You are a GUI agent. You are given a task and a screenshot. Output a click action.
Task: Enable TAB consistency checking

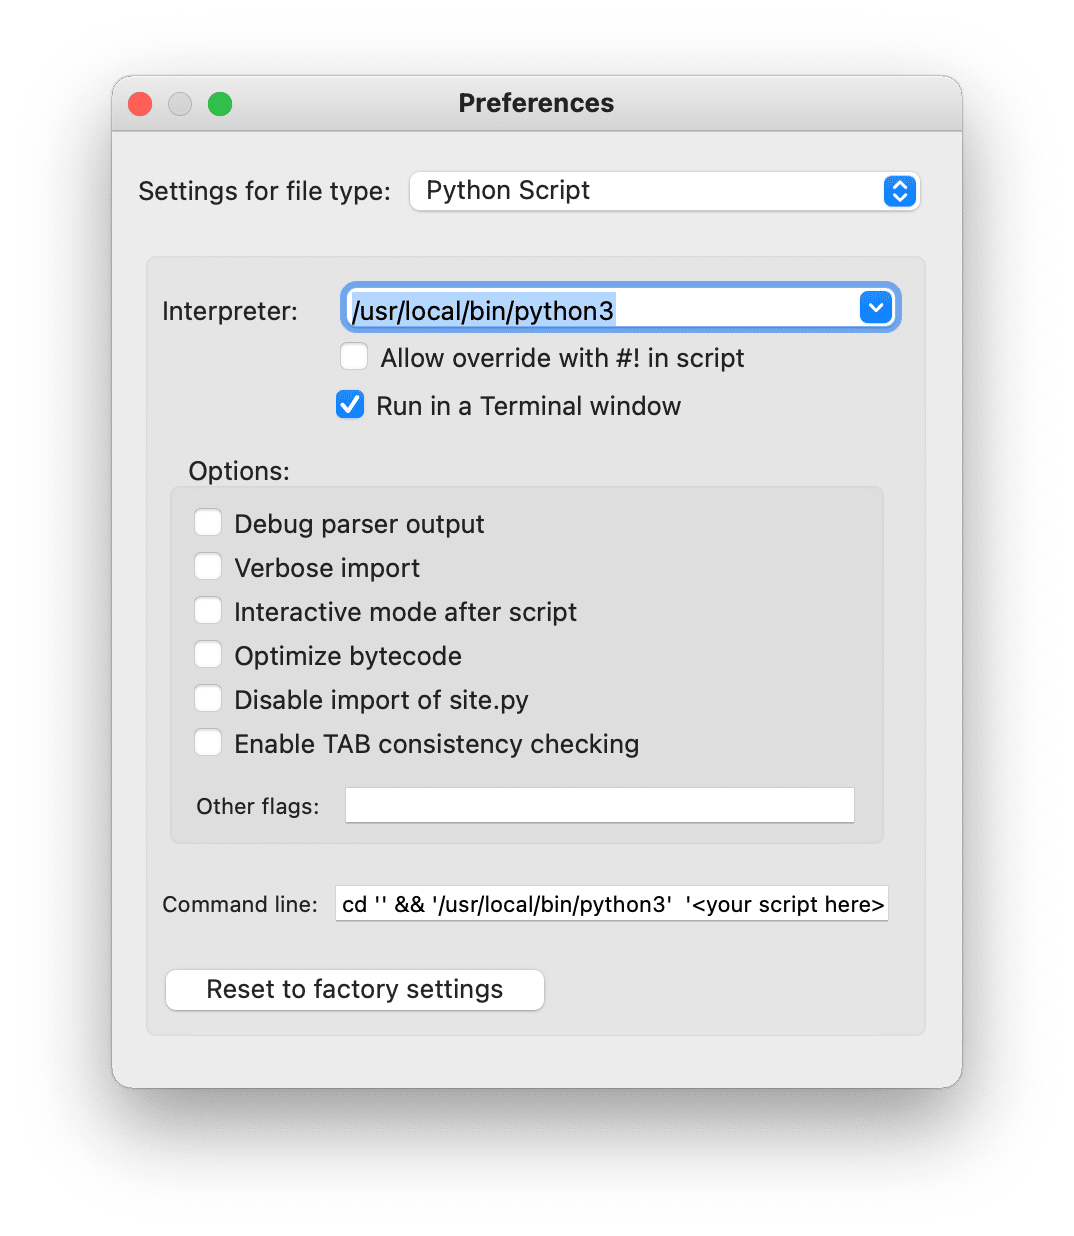(x=208, y=742)
